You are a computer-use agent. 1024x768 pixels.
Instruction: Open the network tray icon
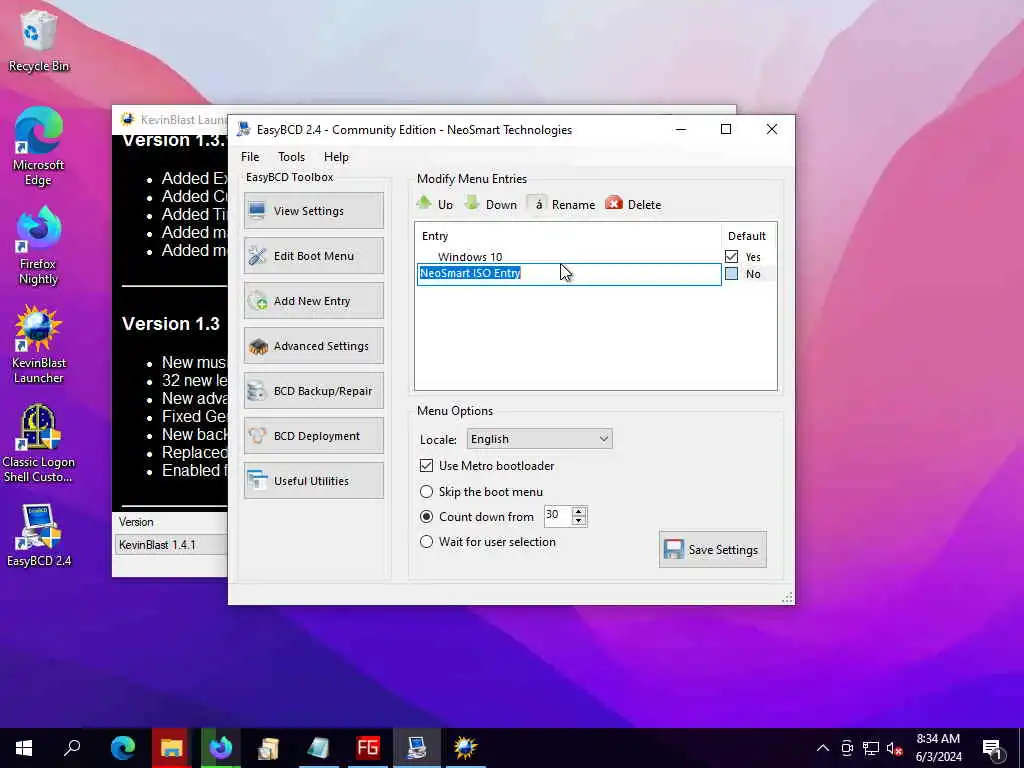tap(871, 748)
